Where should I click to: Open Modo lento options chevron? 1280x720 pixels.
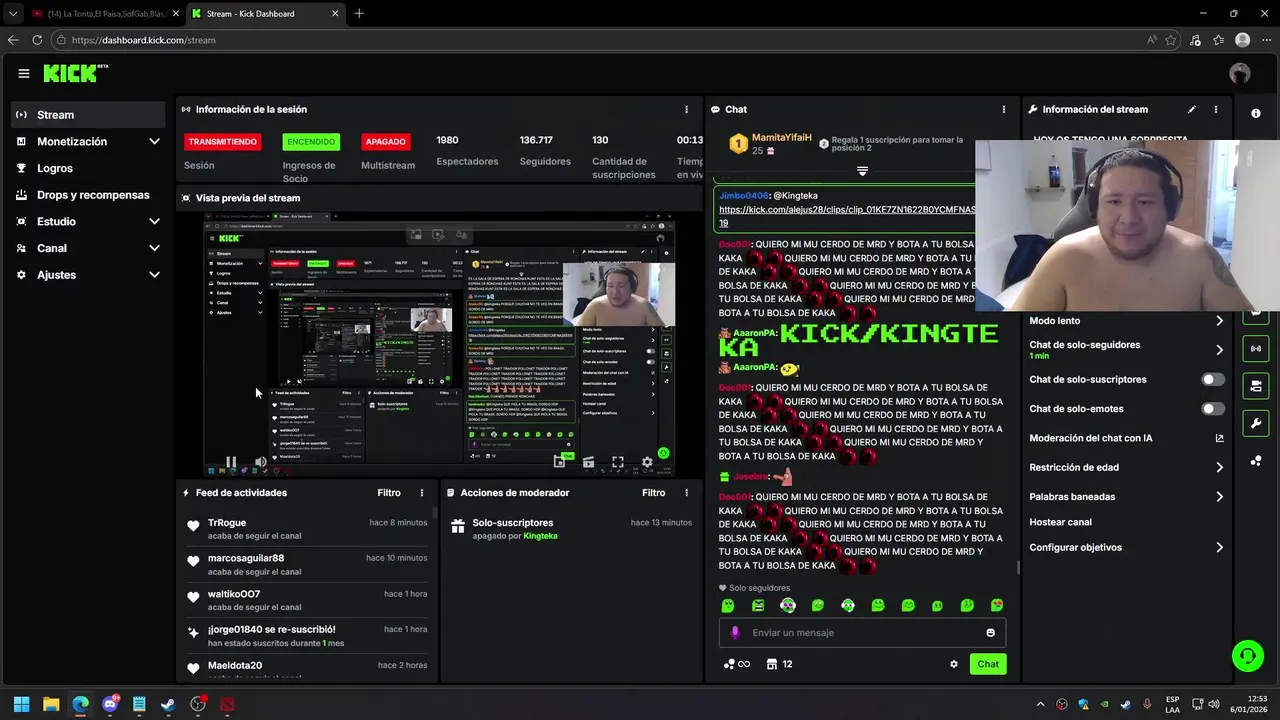(1219, 321)
